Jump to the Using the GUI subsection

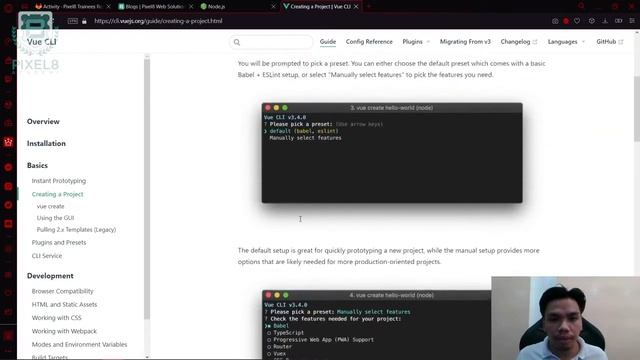tap(56, 218)
